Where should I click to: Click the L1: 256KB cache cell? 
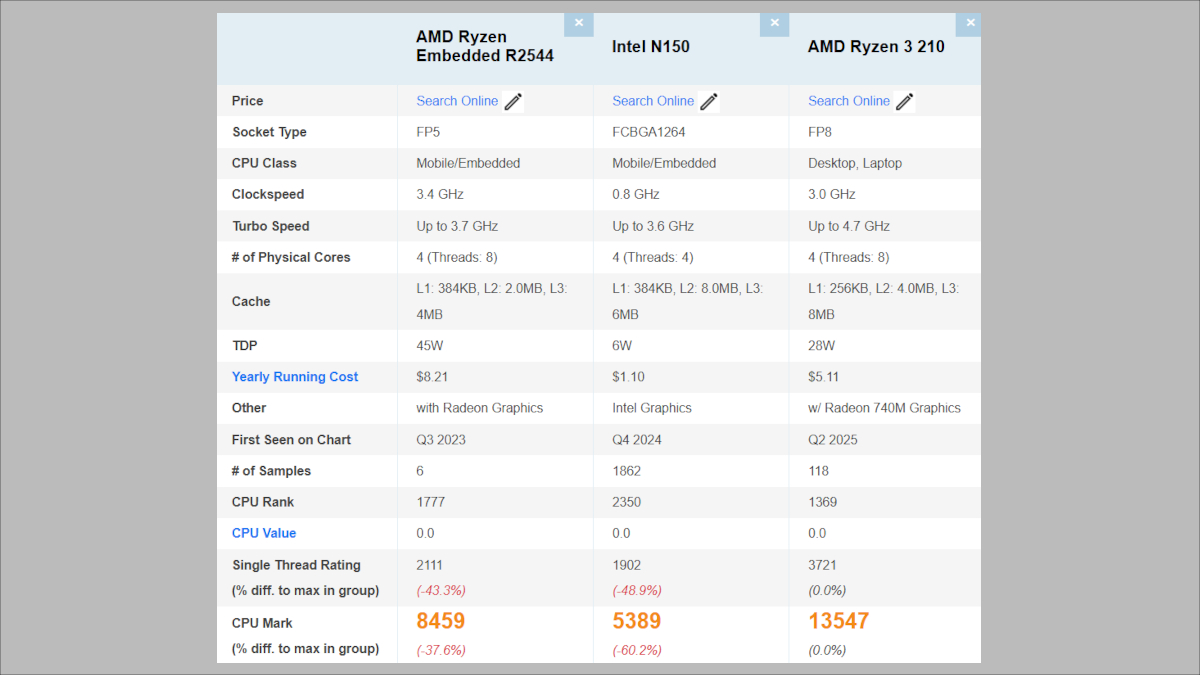pos(883,301)
